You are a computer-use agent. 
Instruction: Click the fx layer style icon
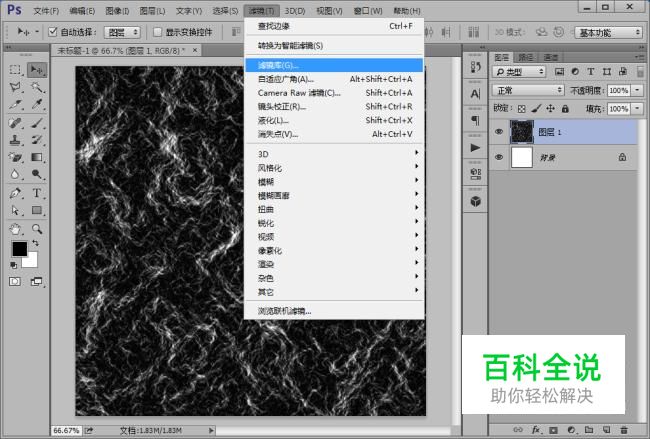click(536, 430)
